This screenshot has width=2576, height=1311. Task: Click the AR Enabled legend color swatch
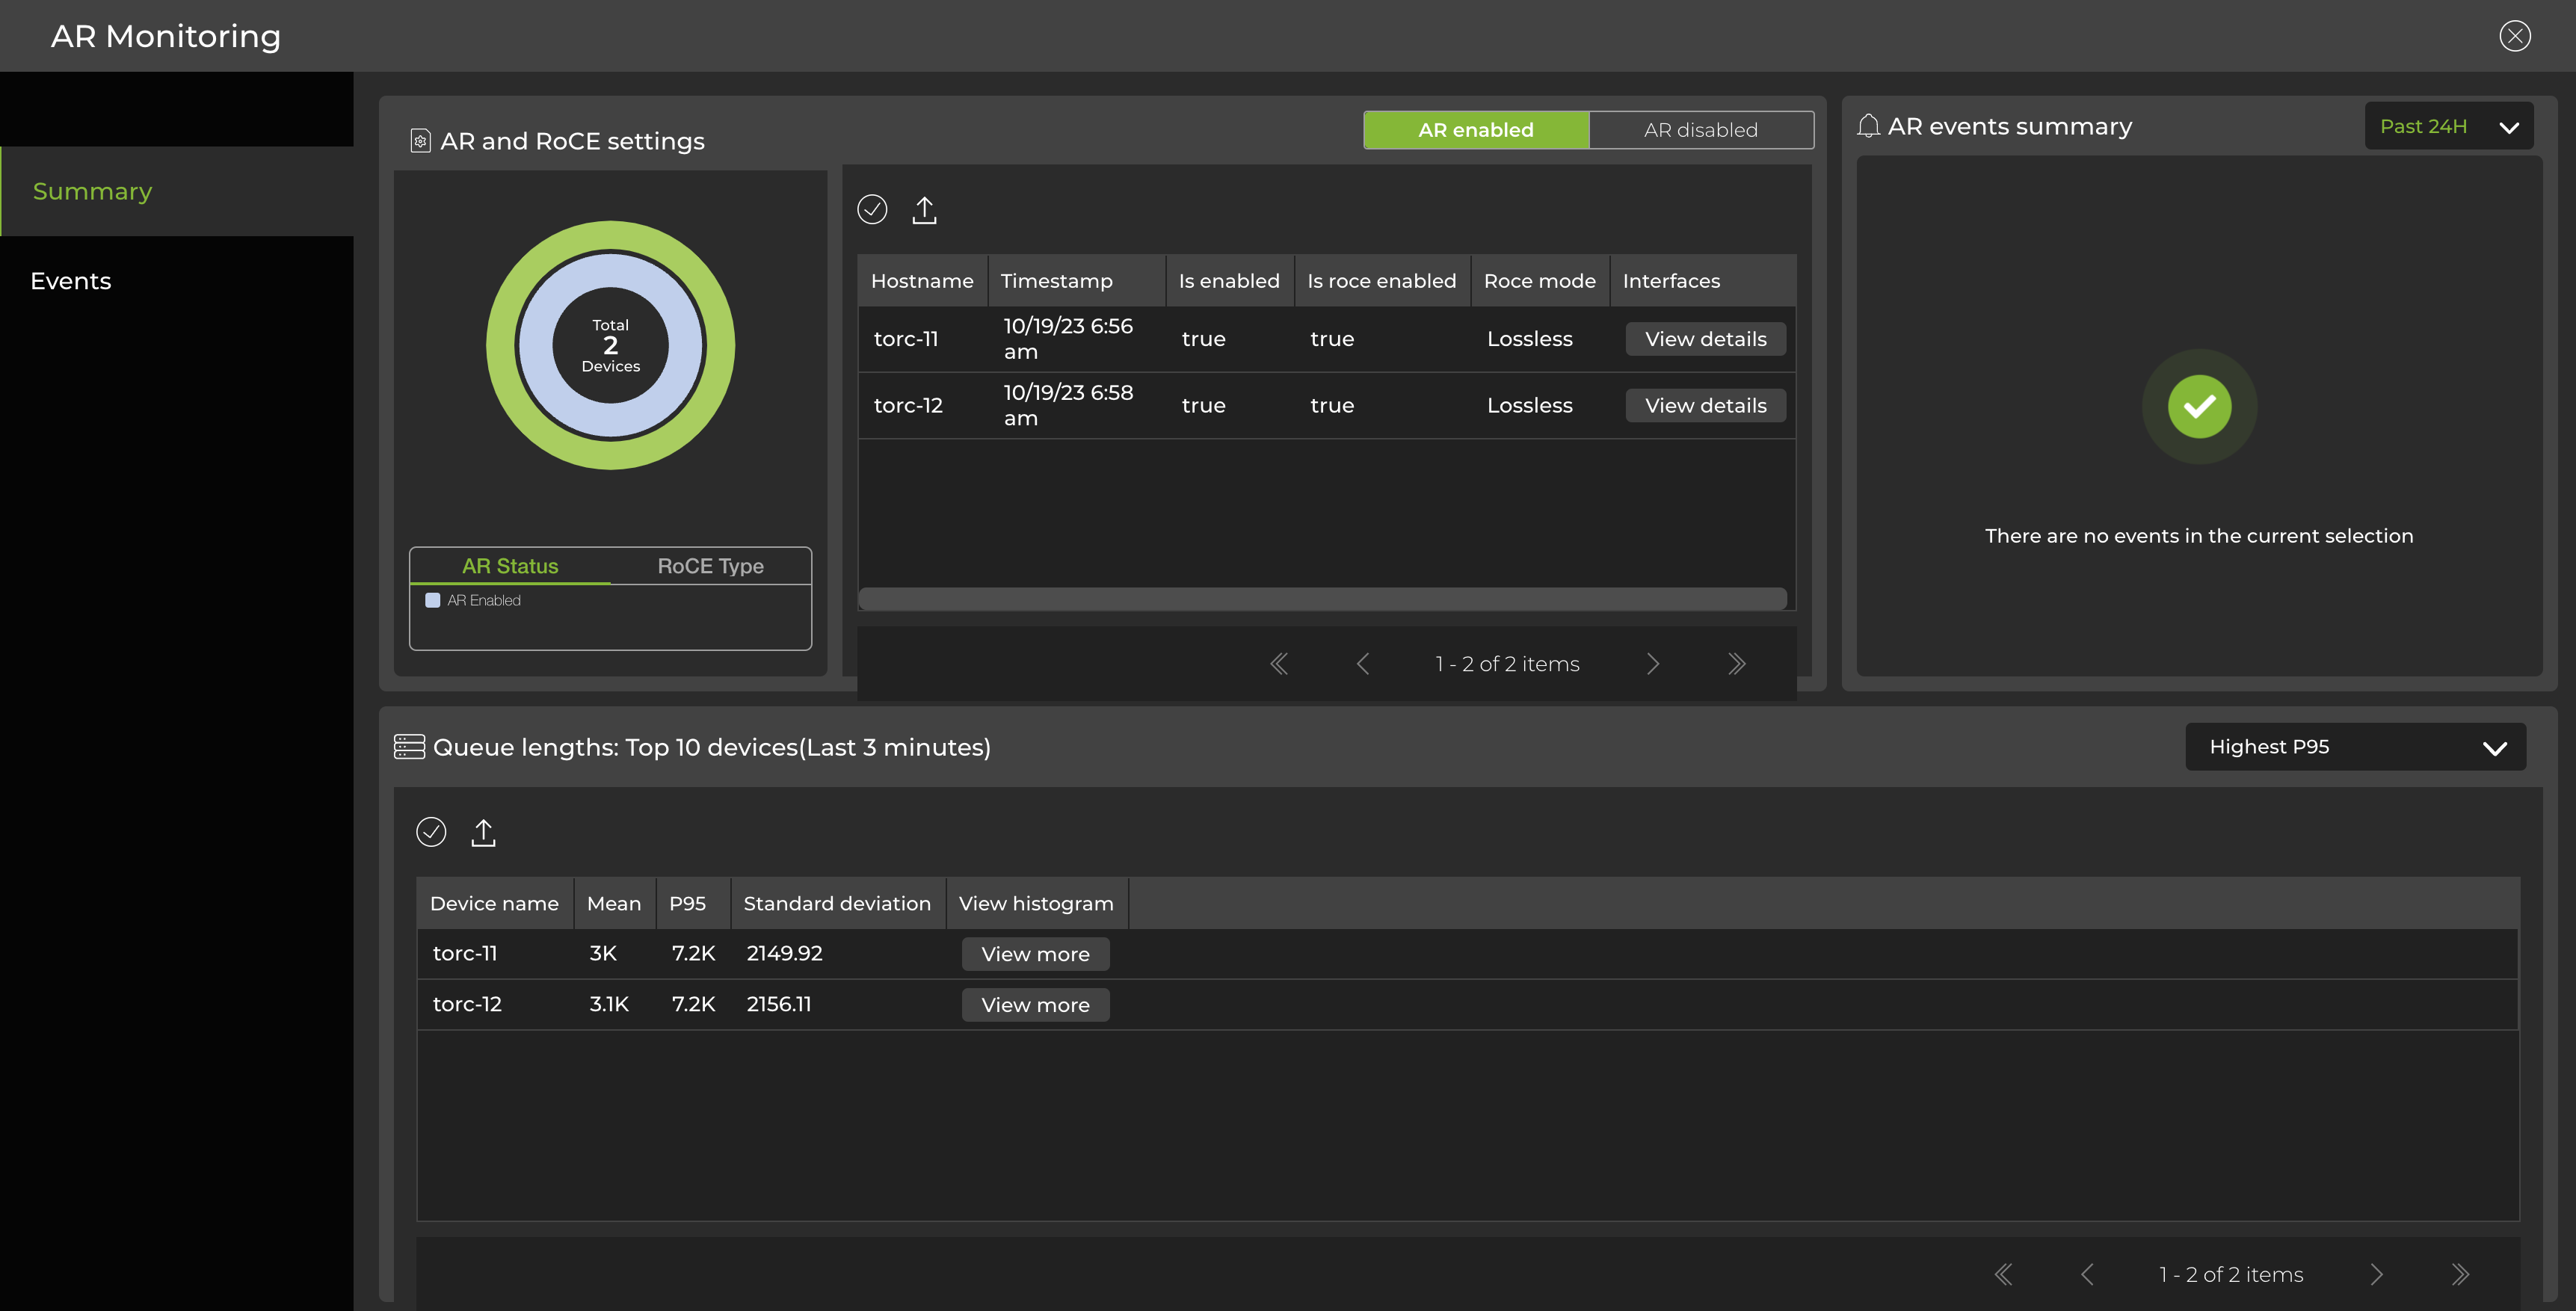[433, 599]
